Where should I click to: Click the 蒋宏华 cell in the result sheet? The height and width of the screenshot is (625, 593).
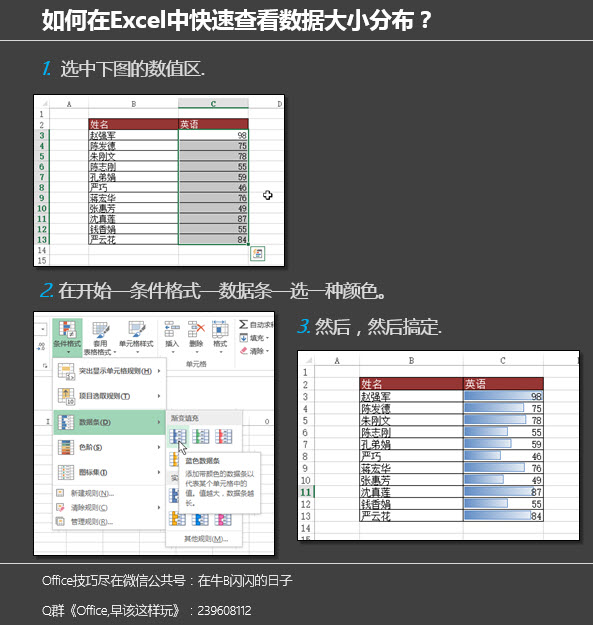[411, 468]
